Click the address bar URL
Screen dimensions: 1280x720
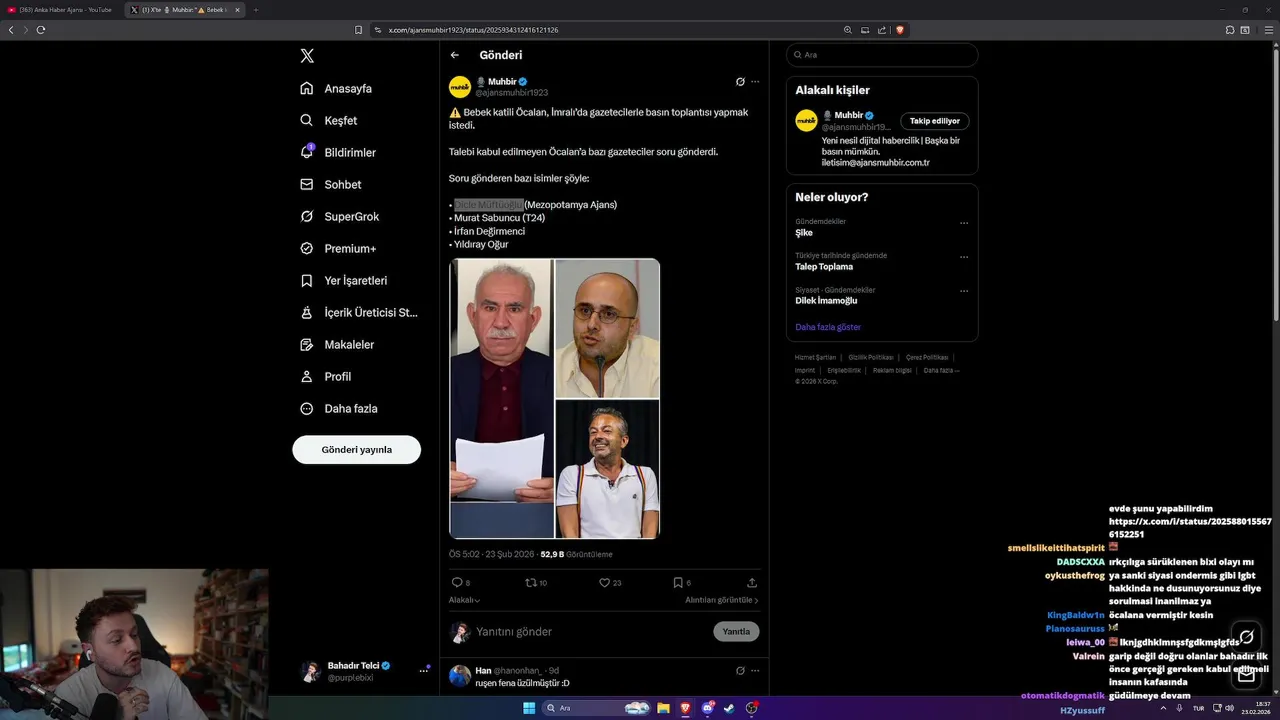tap(473, 30)
